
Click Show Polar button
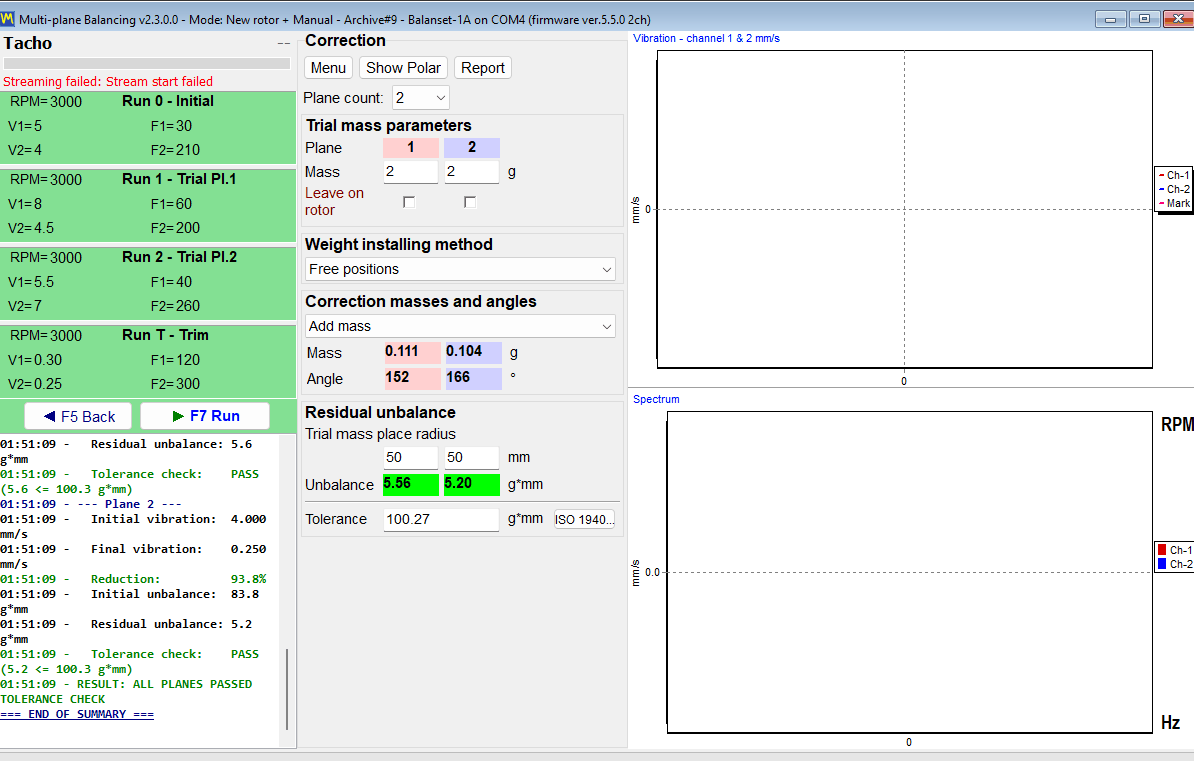[403, 68]
